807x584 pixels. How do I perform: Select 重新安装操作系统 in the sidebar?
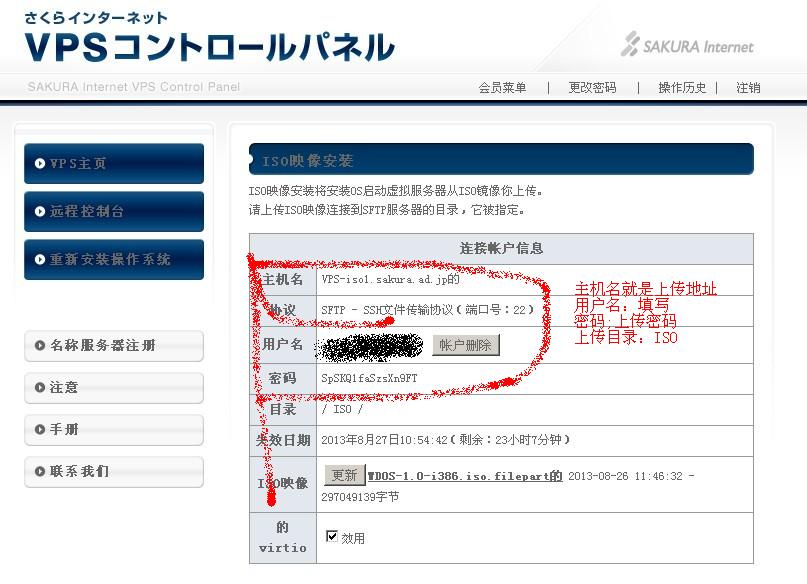click(x=114, y=259)
